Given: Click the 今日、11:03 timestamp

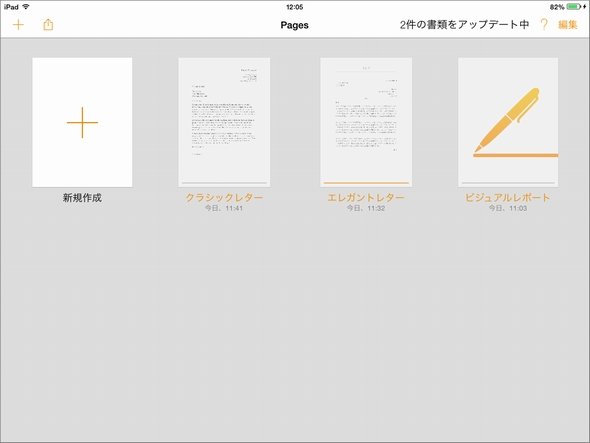Looking at the screenshot, I should pyautogui.click(x=508, y=208).
